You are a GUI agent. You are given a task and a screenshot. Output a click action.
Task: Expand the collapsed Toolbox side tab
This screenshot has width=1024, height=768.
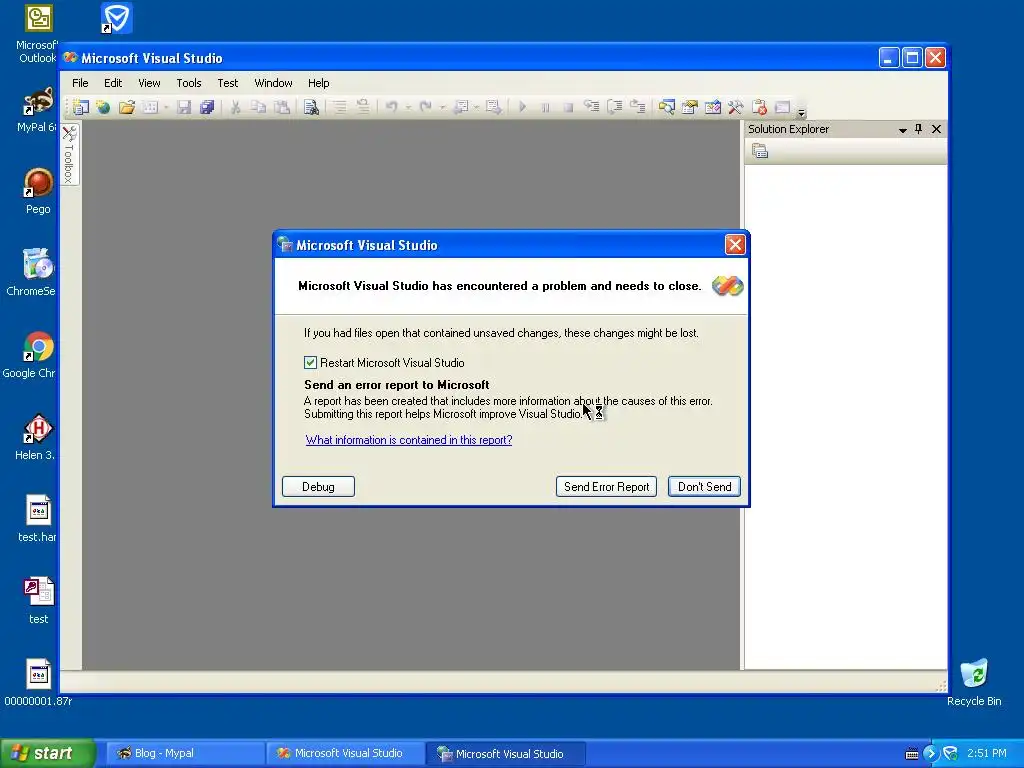70,154
